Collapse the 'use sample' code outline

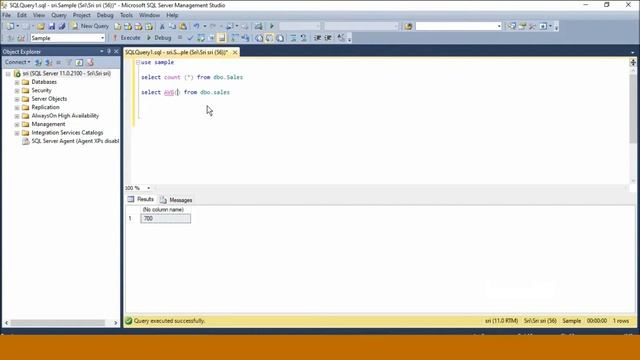pos(138,62)
